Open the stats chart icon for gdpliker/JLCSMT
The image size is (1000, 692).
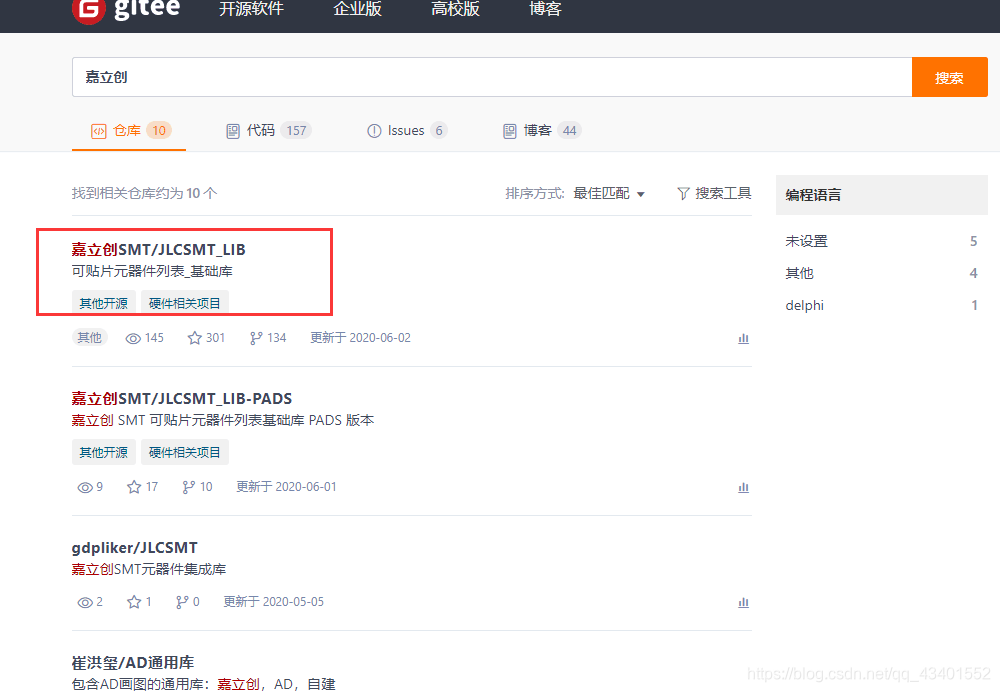tap(743, 602)
